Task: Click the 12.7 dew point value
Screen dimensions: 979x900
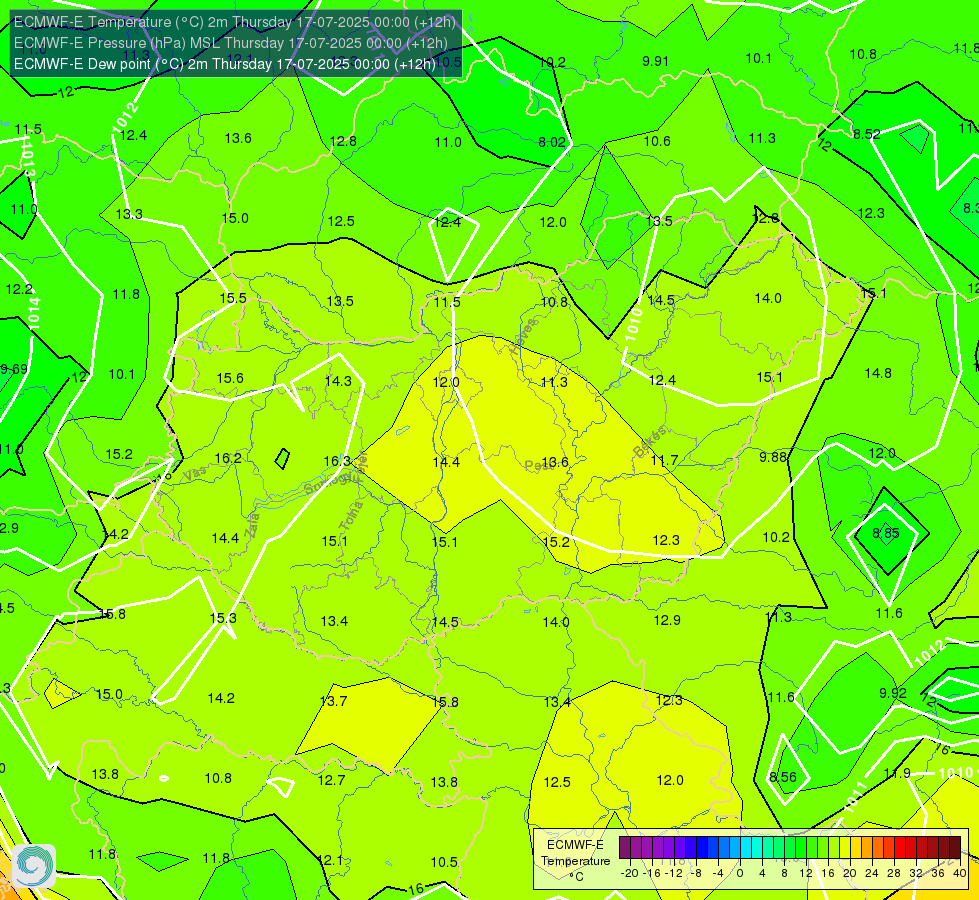Action: pos(332,779)
